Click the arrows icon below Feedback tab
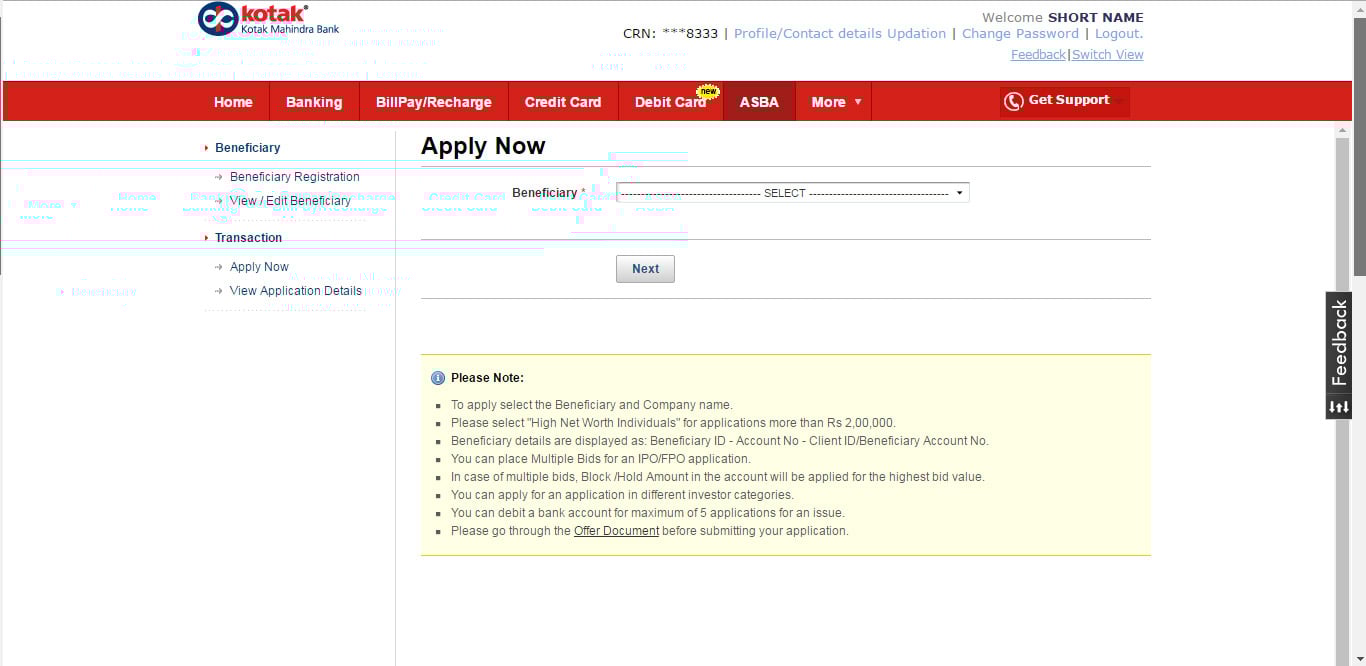Screen dimensions: 1366x666 click(x=1339, y=407)
